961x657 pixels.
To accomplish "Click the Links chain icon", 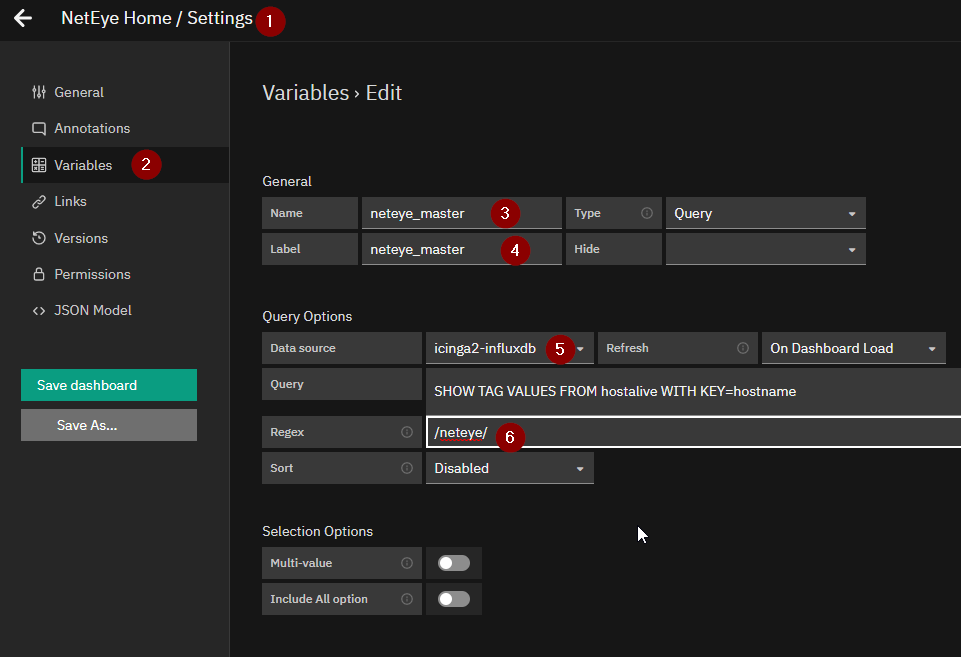I will pos(39,201).
